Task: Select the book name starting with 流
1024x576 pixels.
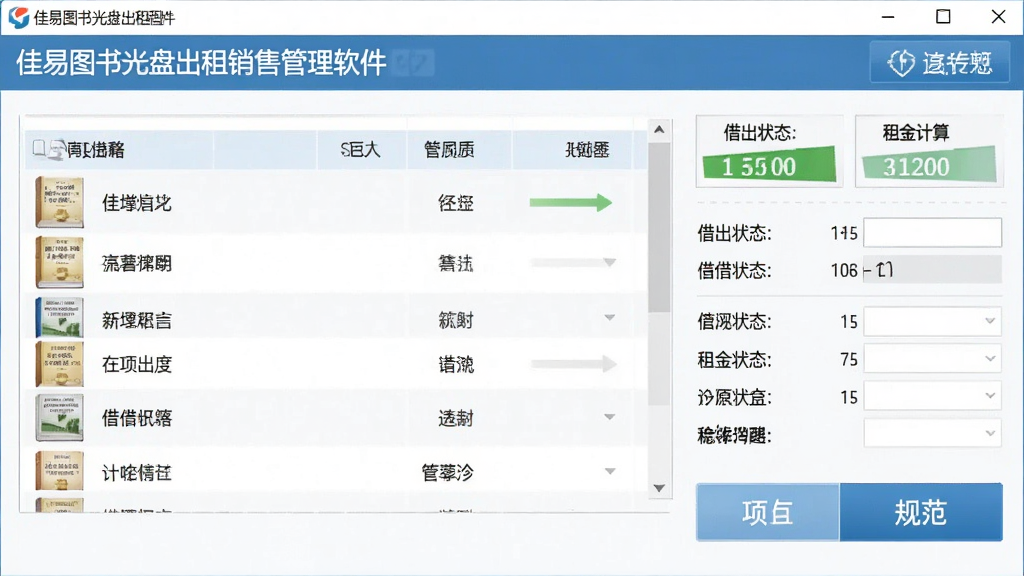Action: point(136,263)
